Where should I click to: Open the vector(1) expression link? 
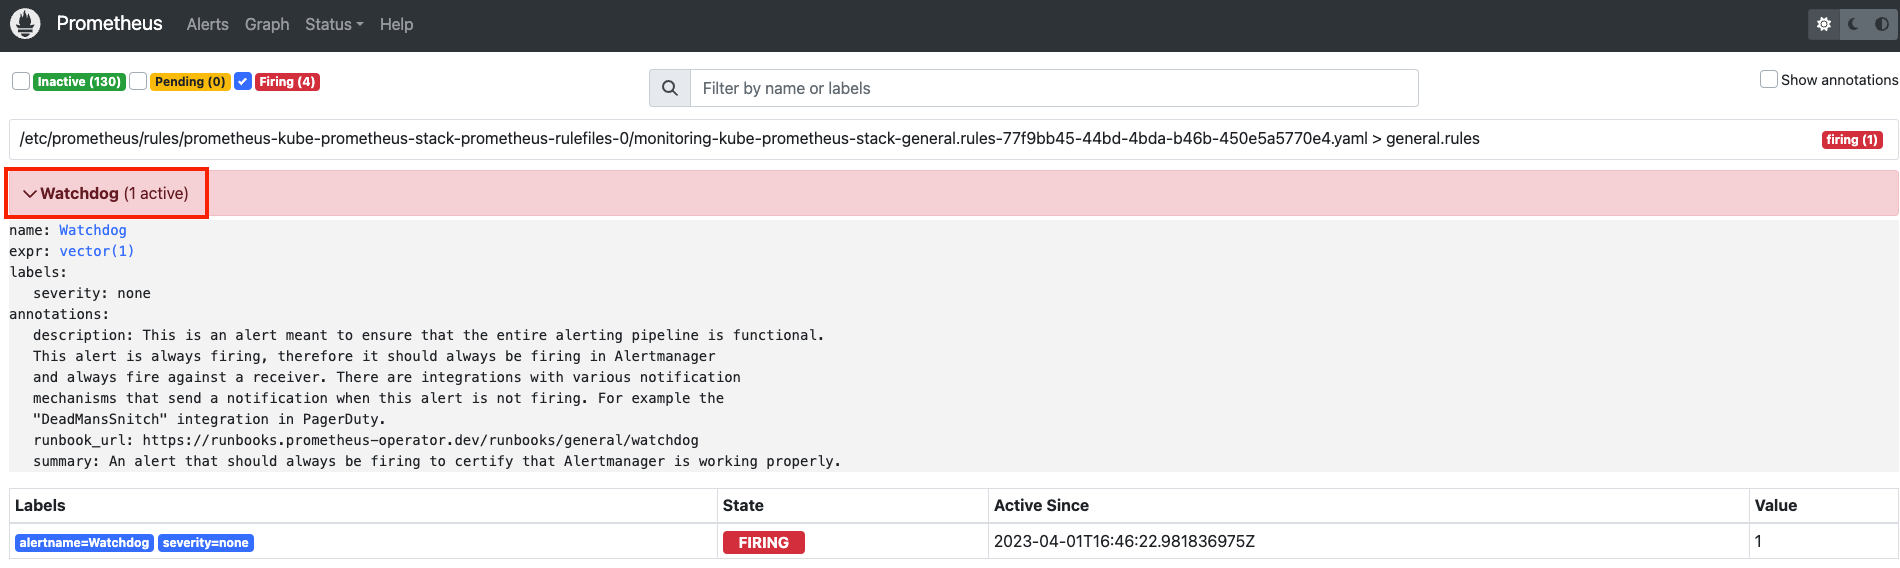tap(97, 251)
